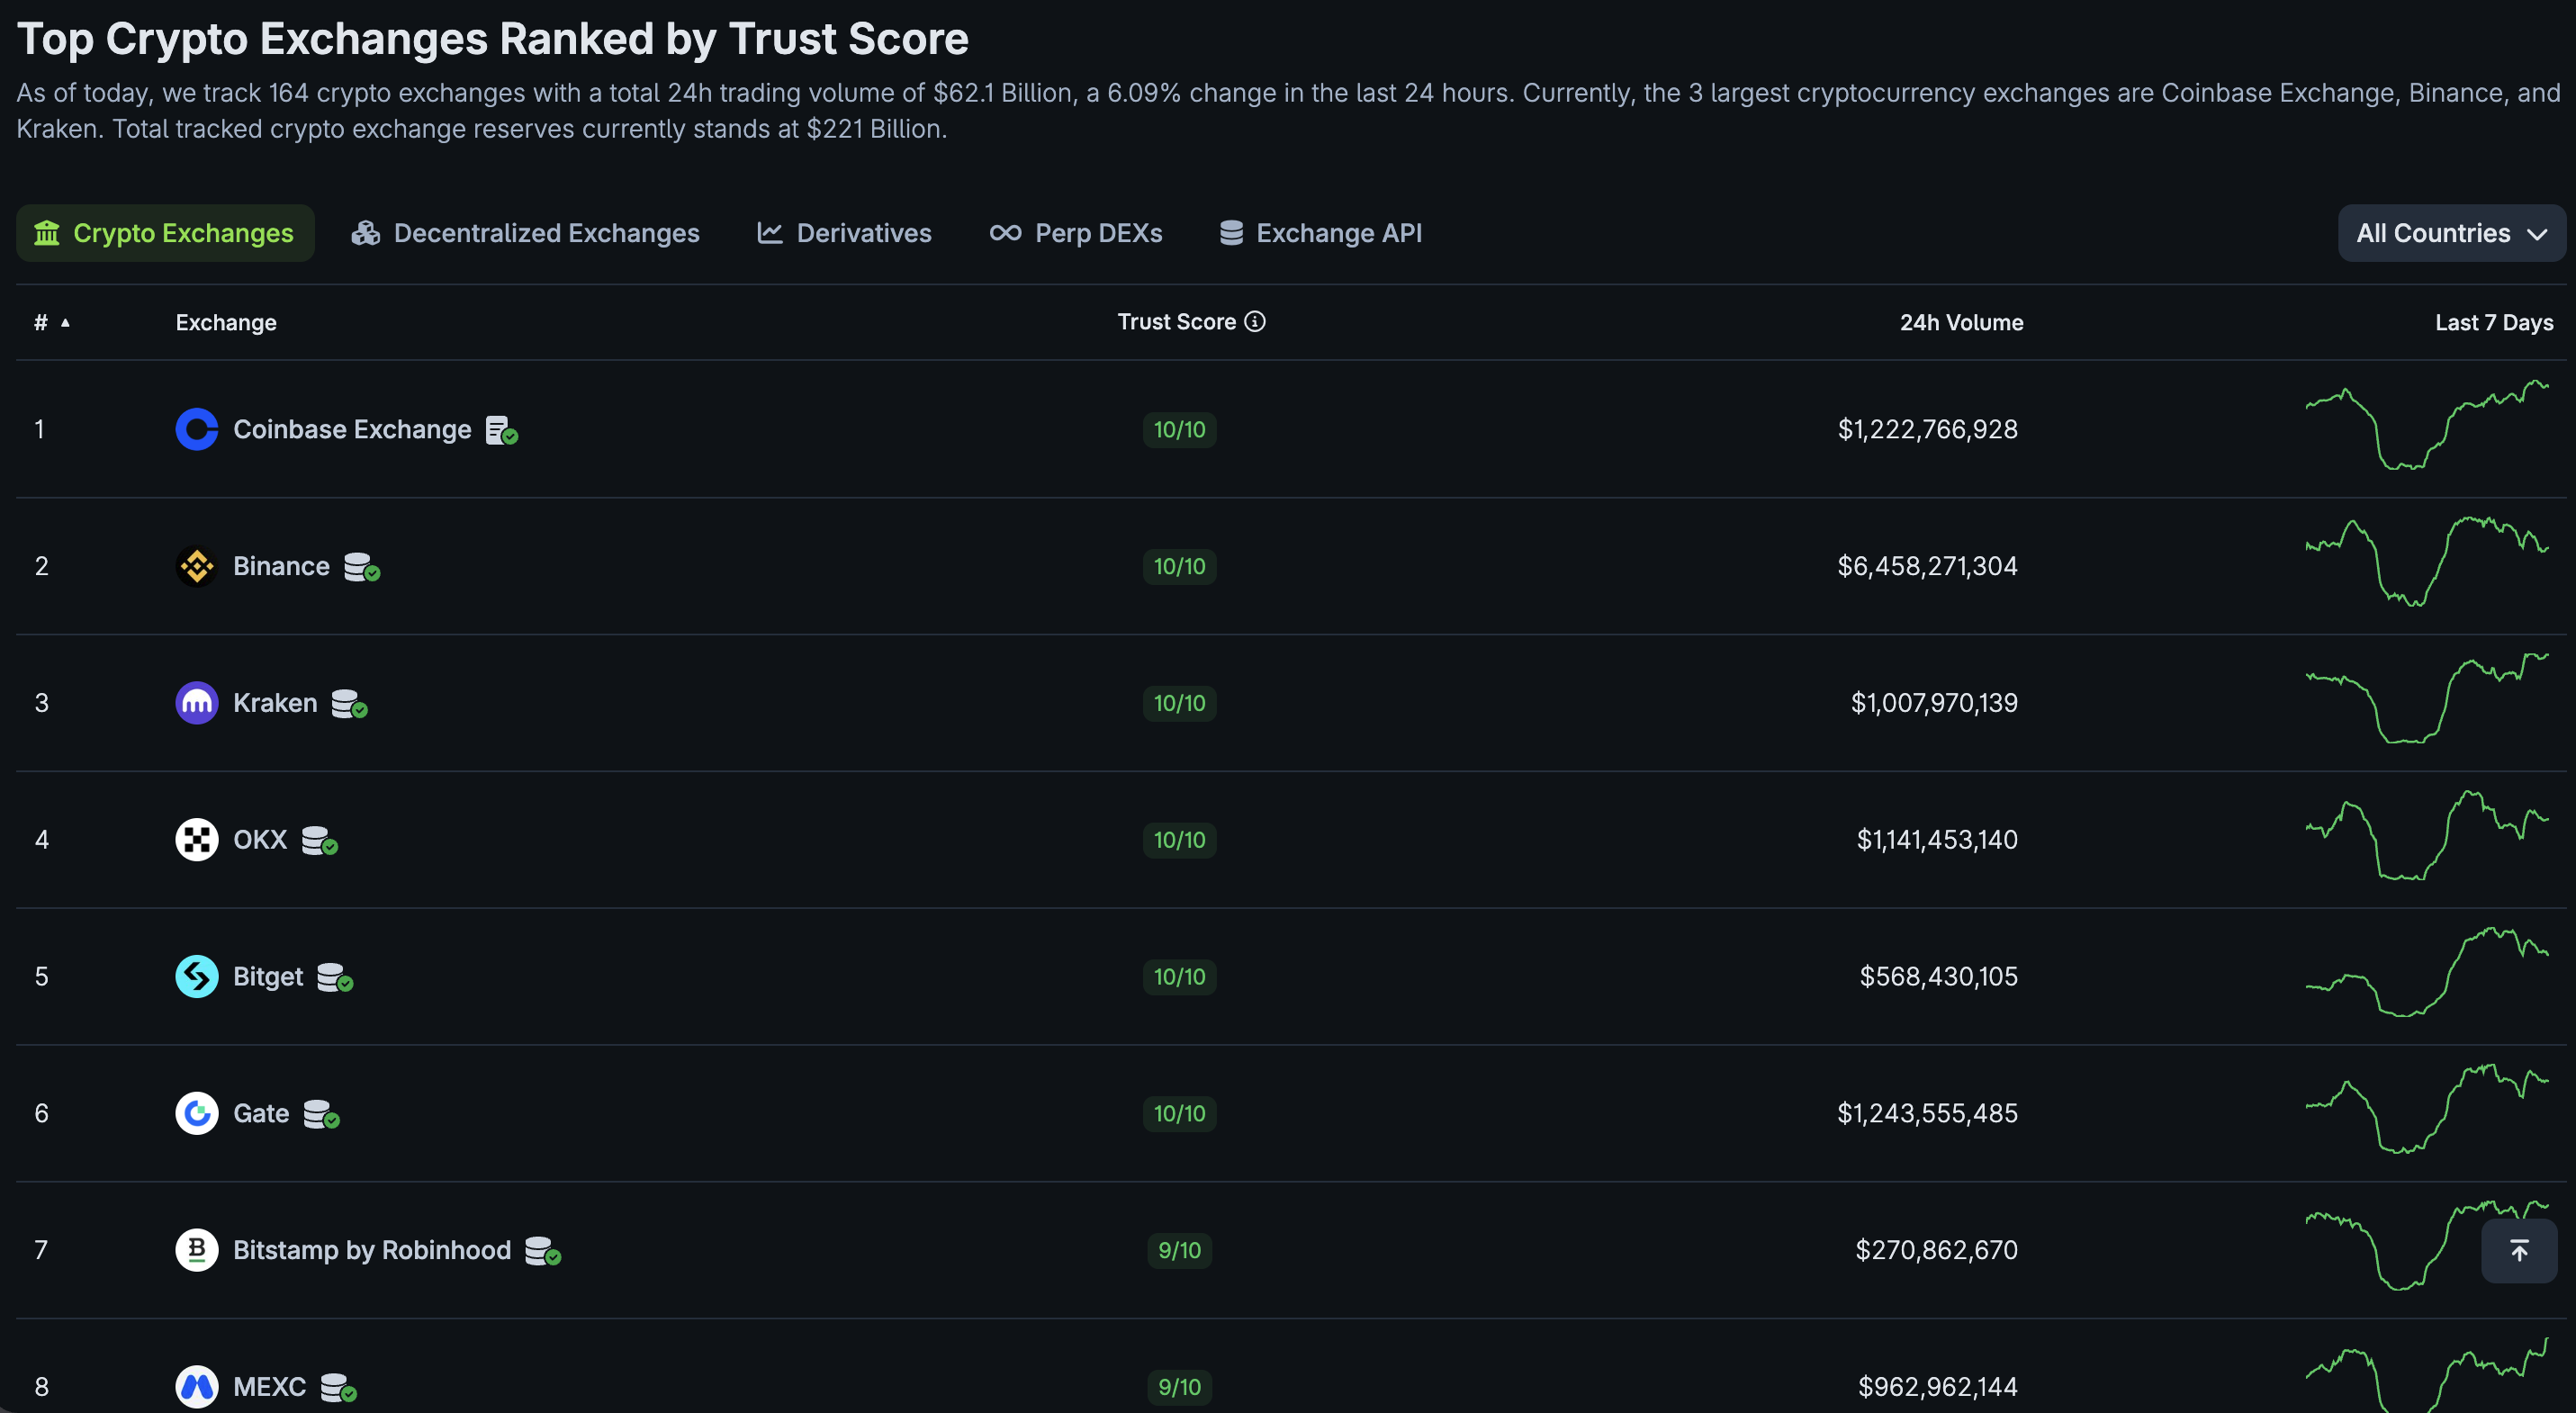Click the $1,007,970,139 volume value
Viewport: 2576px width, 1413px height.
1934,703
